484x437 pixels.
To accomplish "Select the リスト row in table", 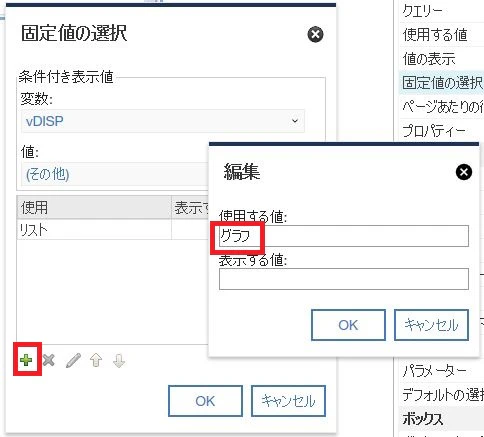I will [113, 230].
